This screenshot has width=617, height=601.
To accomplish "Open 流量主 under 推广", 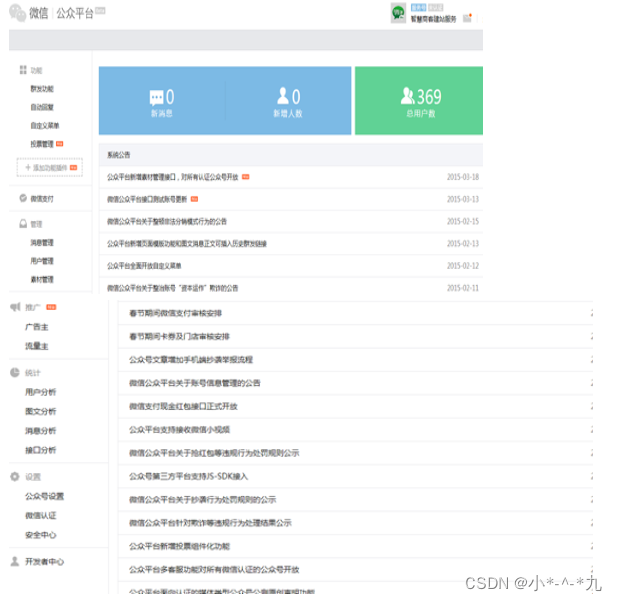I will (x=37, y=346).
